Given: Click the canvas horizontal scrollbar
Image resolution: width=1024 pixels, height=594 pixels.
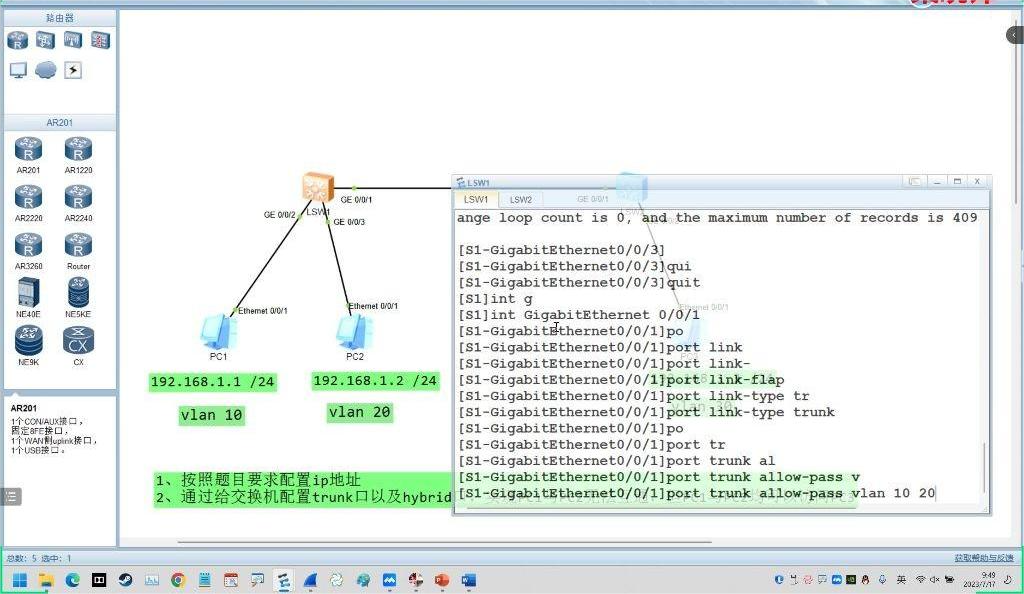Looking at the screenshot, I should pos(444,541).
